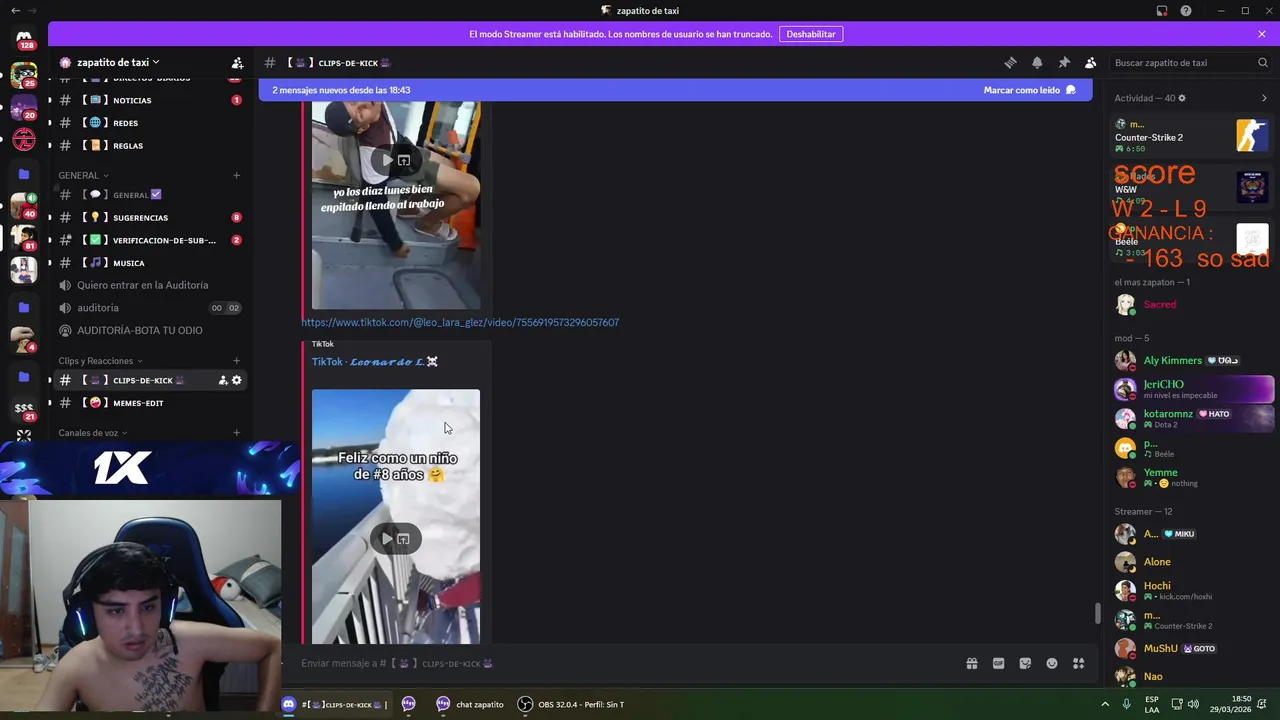The height and width of the screenshot is (720, 1280).
Task: Expand the Actividad panel chevron
Action: coord(1264,98)
